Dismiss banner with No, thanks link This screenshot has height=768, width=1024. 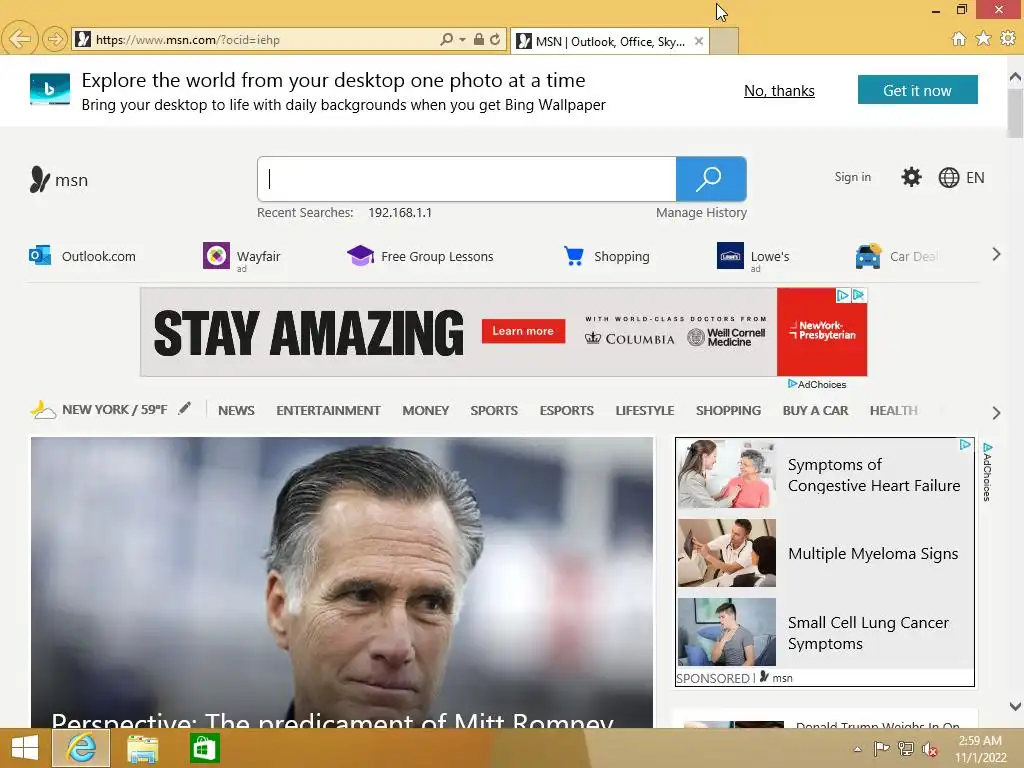pos(779,91)
